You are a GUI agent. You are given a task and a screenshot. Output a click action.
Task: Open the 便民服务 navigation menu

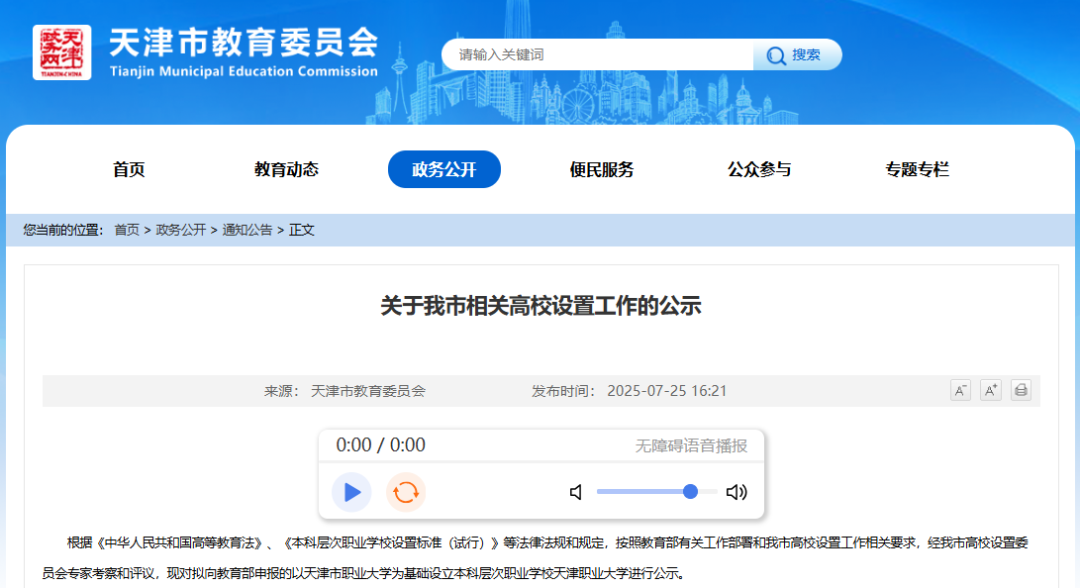(x=602, y=169)
